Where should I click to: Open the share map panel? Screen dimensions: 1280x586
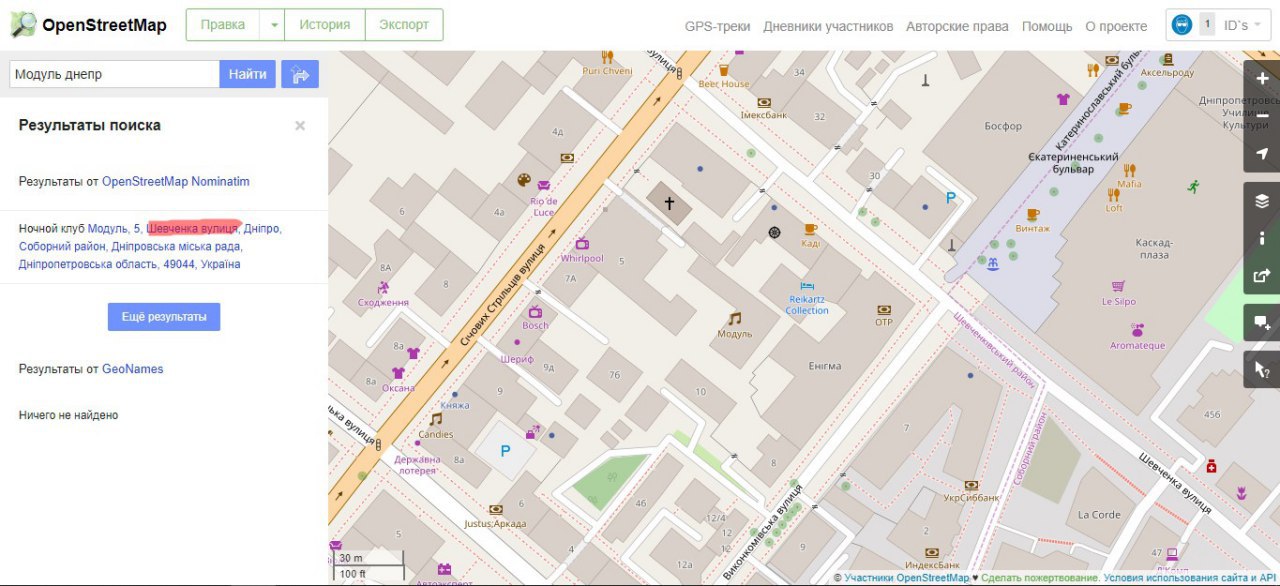click(x=1261, y=276)
